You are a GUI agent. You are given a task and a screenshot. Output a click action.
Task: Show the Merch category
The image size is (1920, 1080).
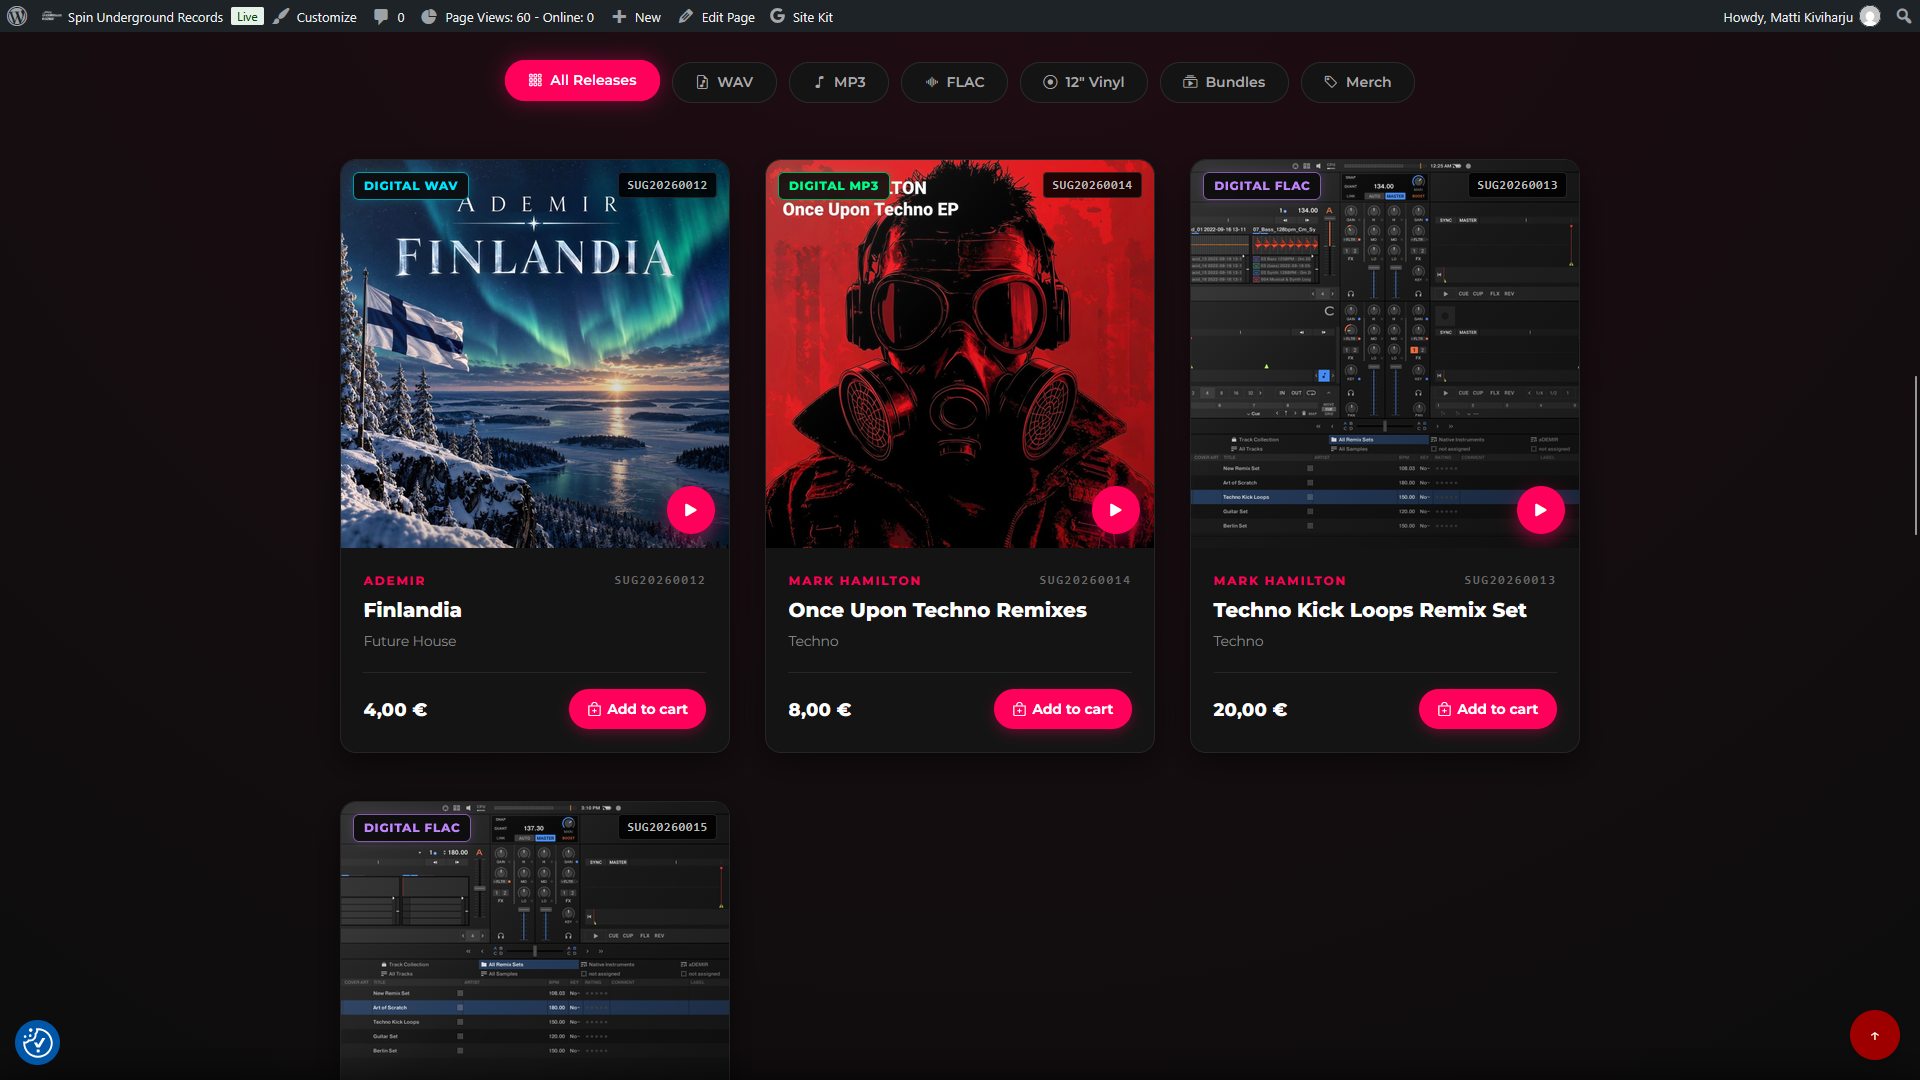[x=1357, y=82]
